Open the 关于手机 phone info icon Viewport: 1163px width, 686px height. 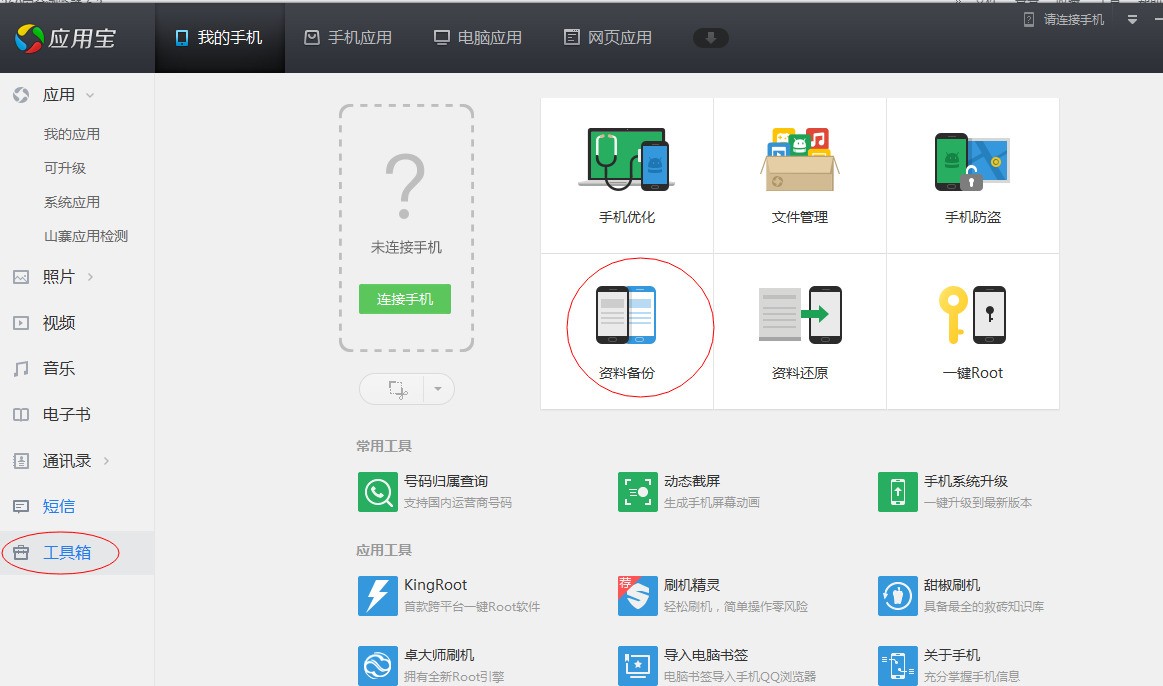click(897, 665)
